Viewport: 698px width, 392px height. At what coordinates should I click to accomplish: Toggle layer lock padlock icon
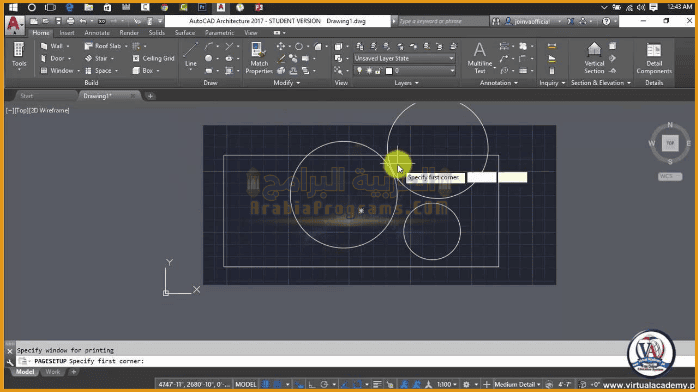tap(378, 71)
